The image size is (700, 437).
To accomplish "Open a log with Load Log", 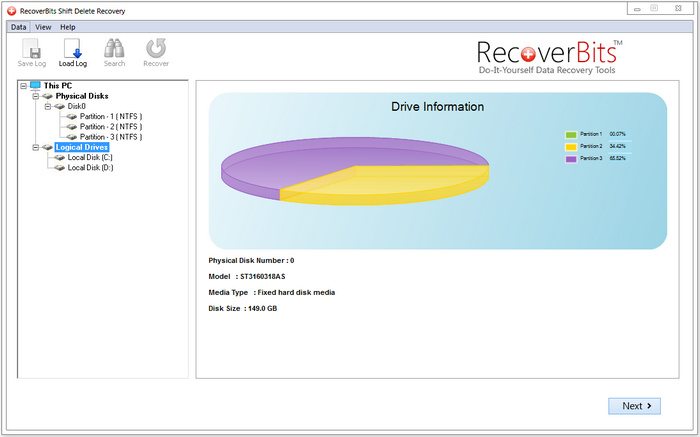I will 73,52.
